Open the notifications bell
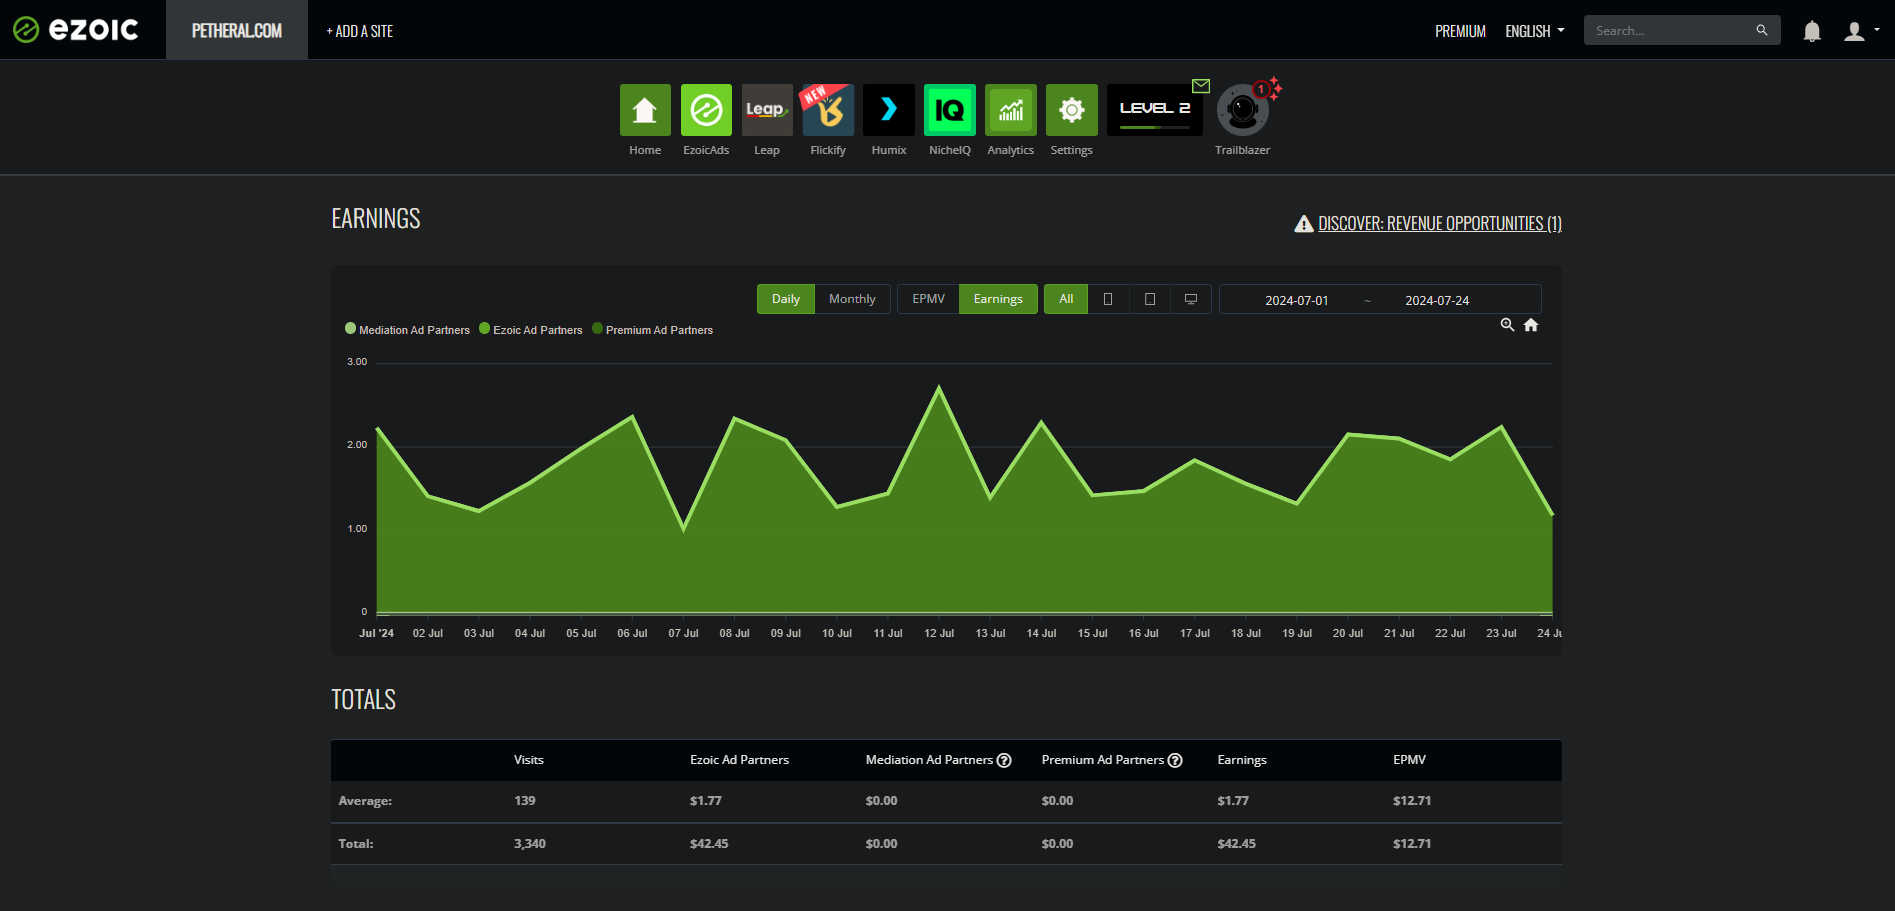Image resolution: width=1895 pixels, height=911 pixels. pyautogui.click(x=1812, y=31)
